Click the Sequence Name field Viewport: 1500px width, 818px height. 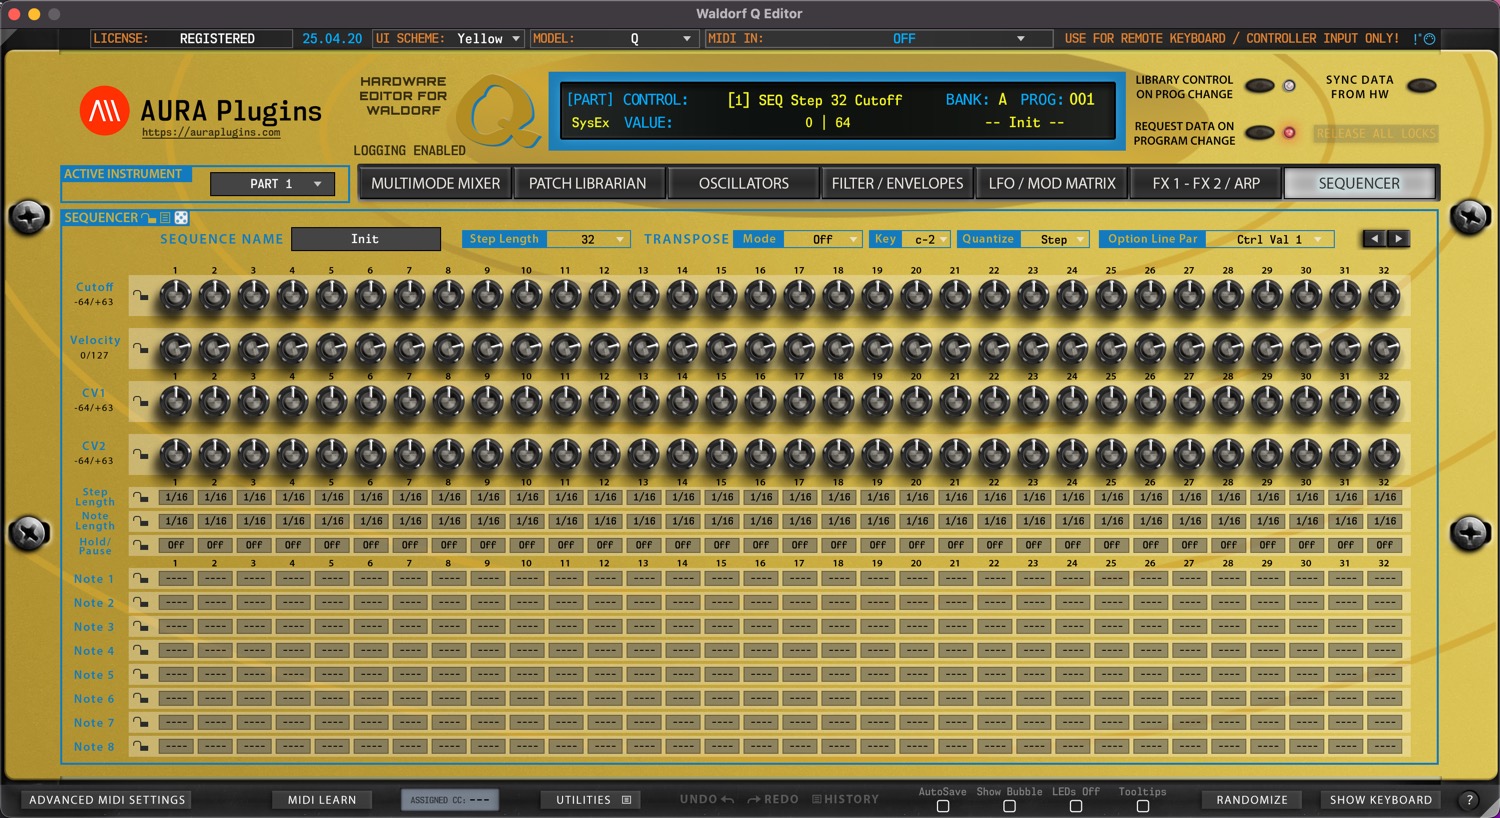coord(365,239)
